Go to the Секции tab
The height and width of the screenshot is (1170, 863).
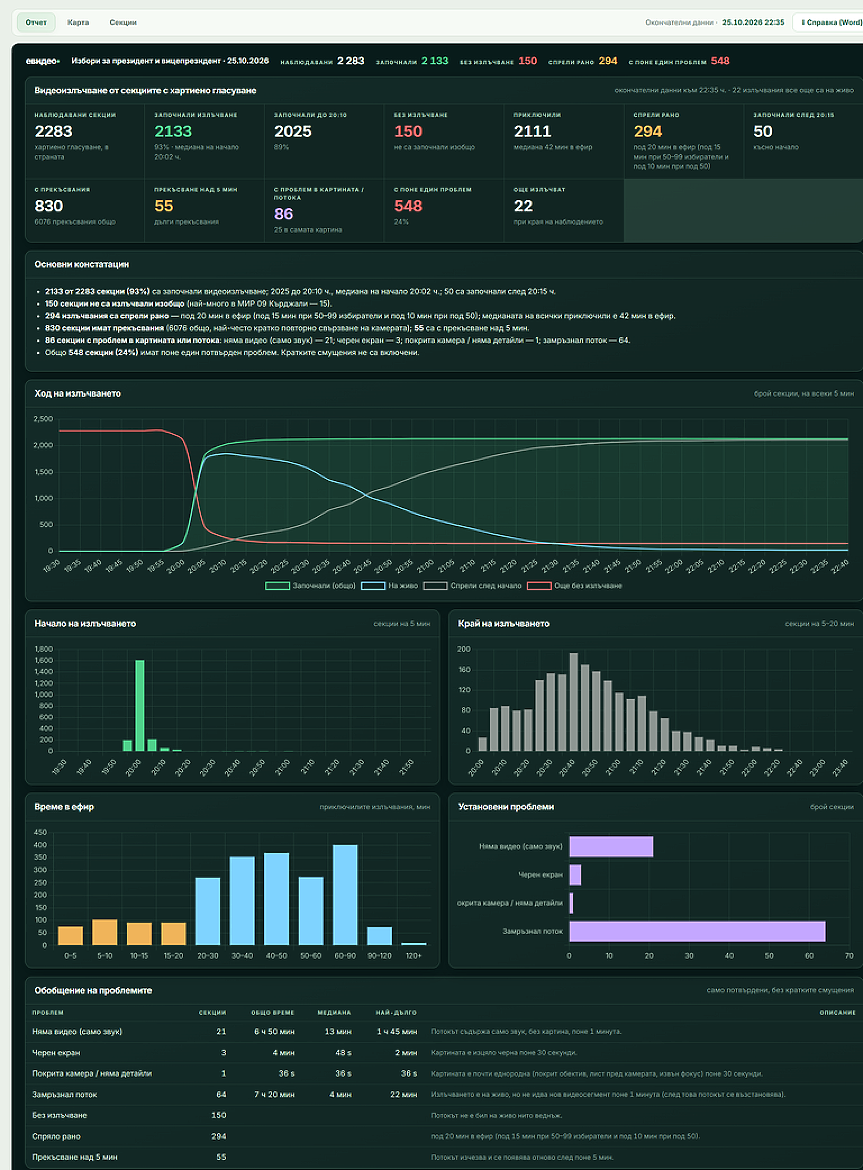pyautogui.click(x=123, y=22)
